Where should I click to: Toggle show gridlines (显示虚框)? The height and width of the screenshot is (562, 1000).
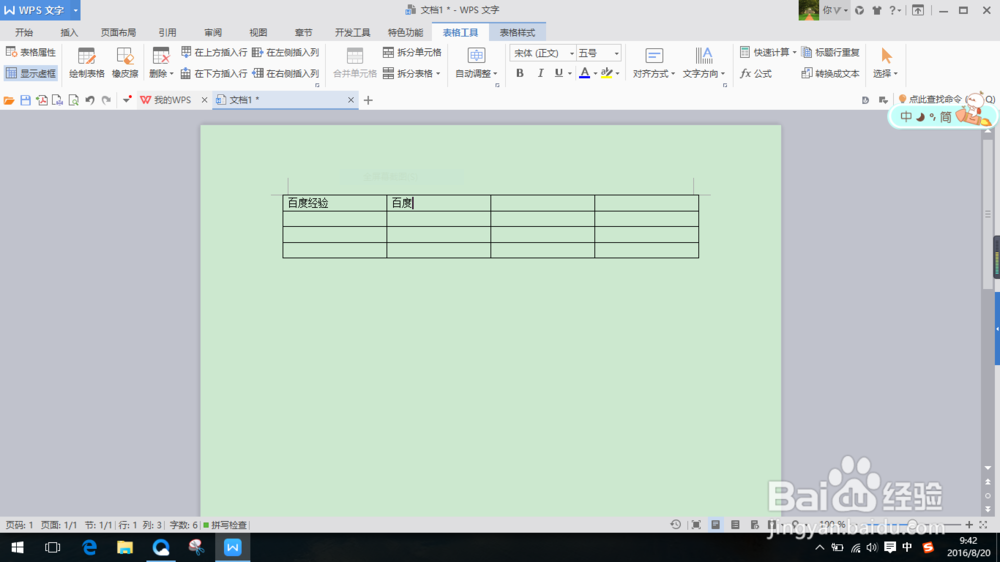point(31,73)
